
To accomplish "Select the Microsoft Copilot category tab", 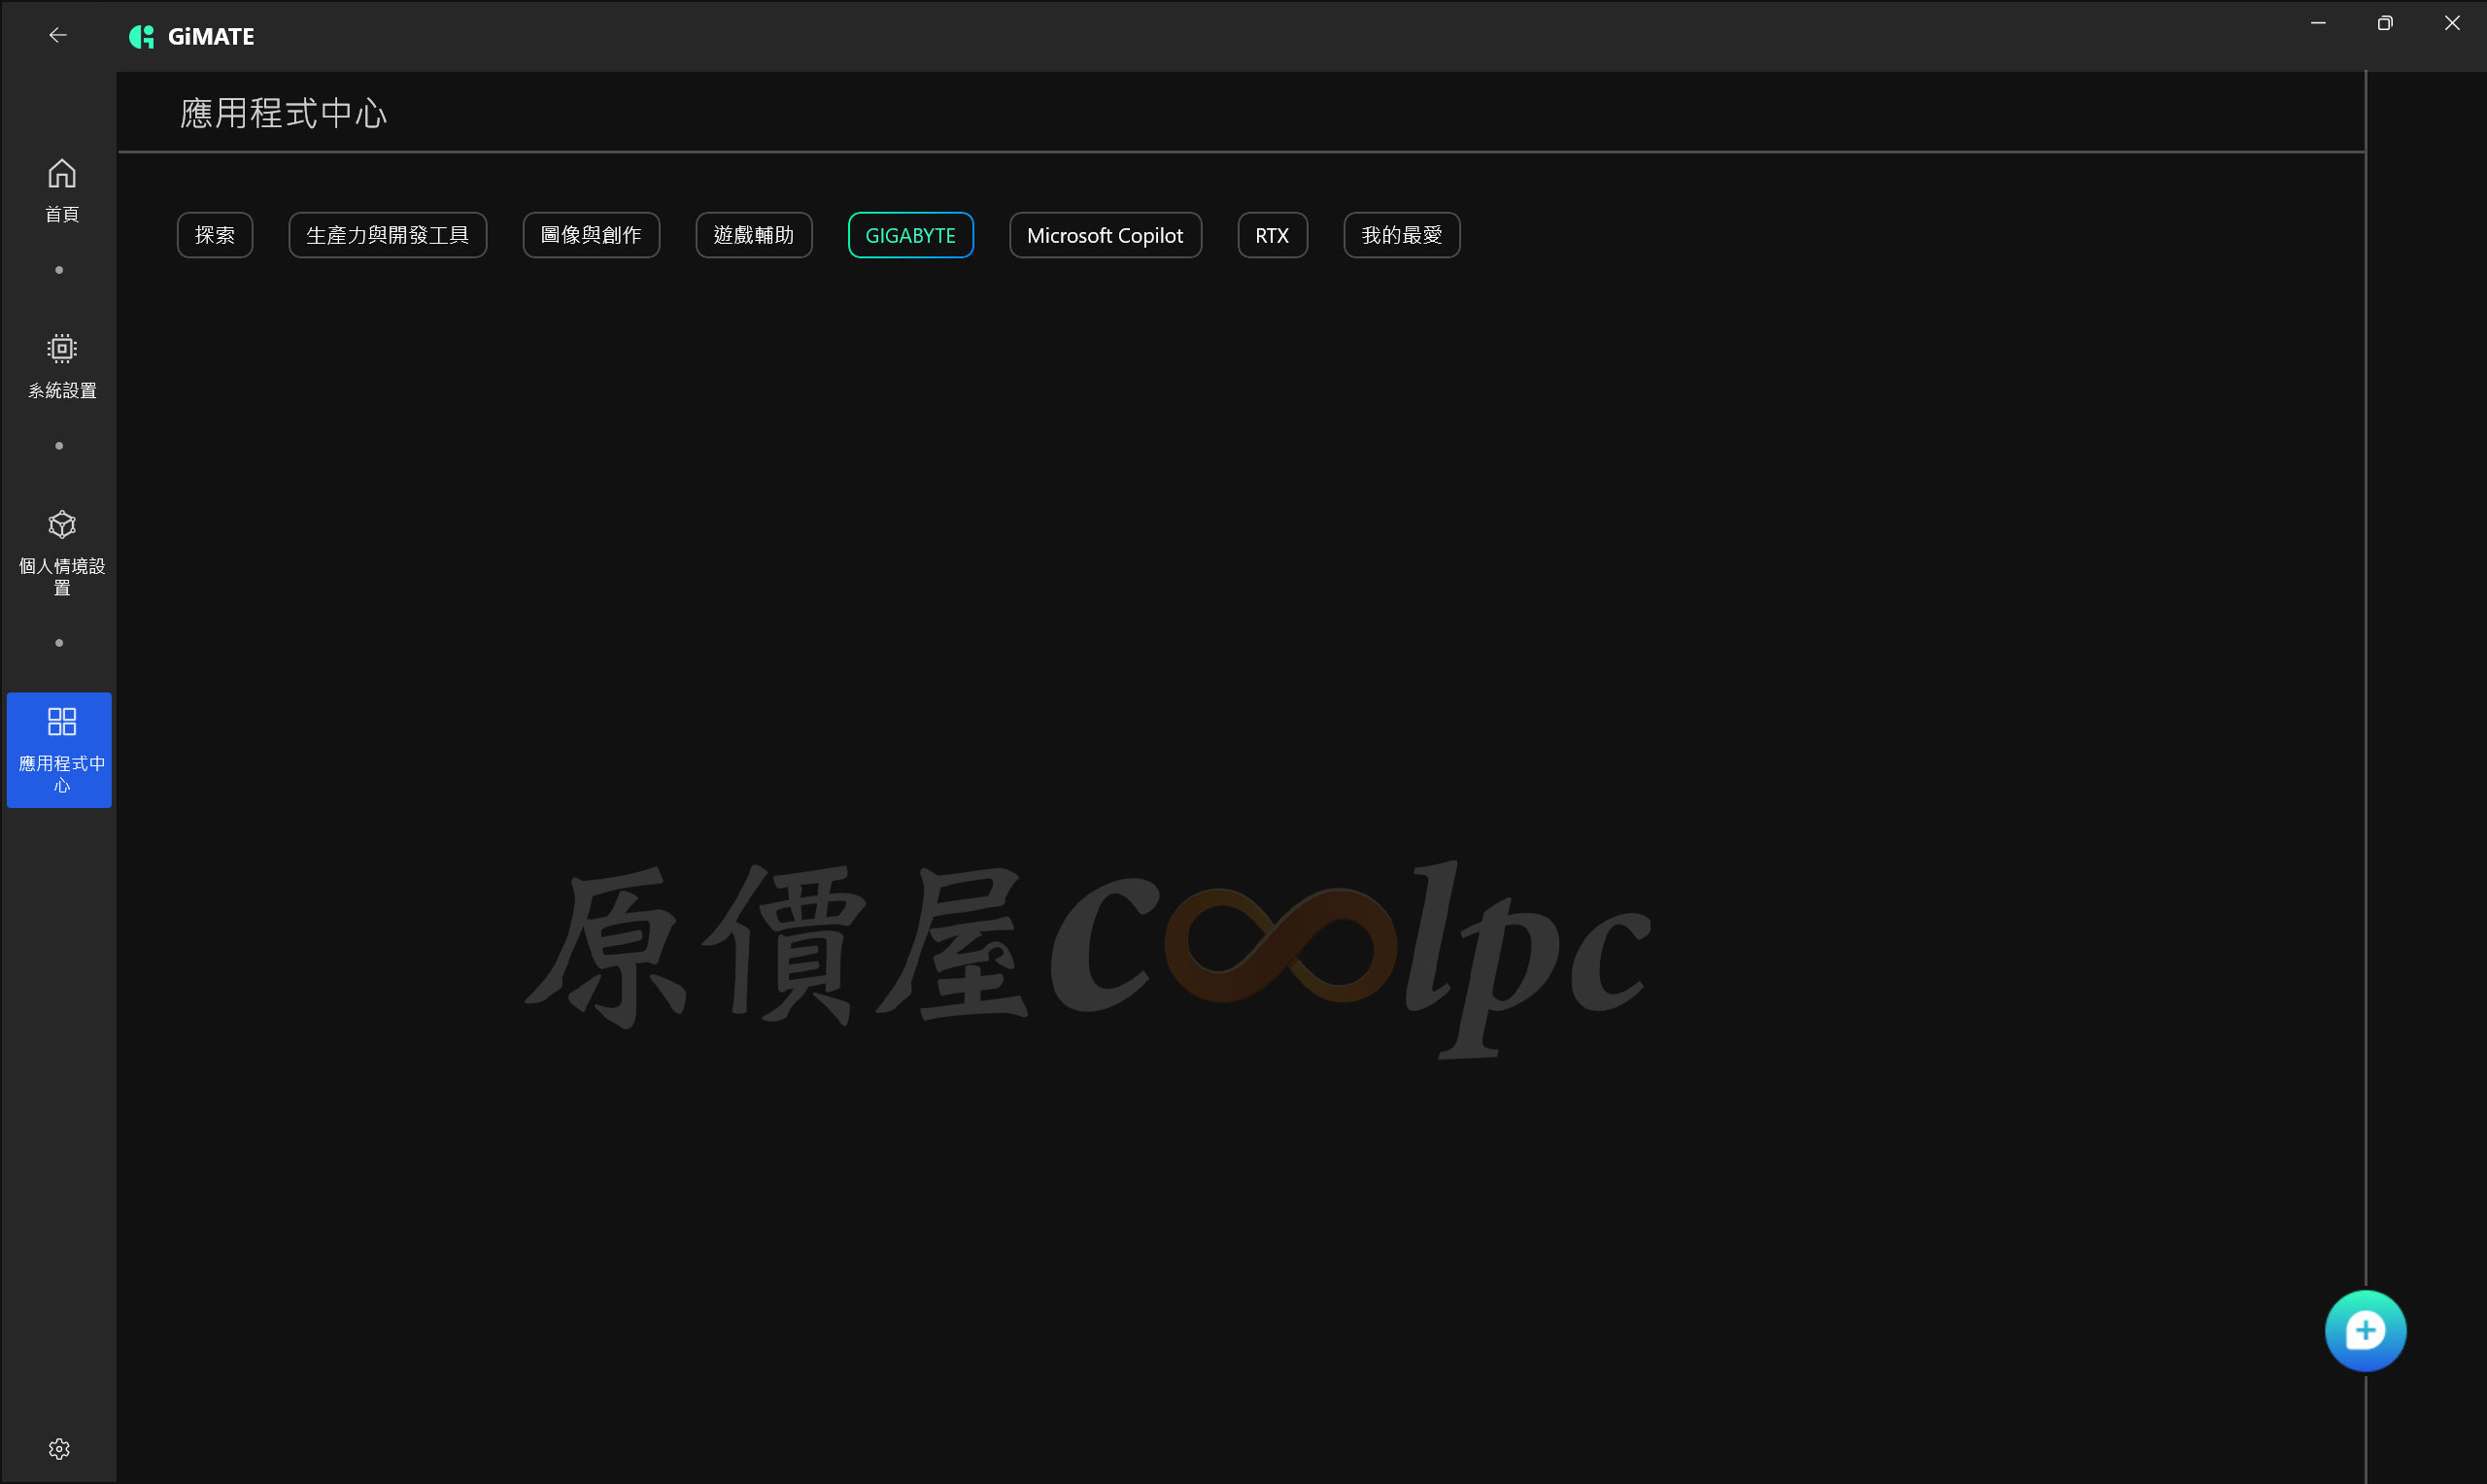I will click(1105, 235).
